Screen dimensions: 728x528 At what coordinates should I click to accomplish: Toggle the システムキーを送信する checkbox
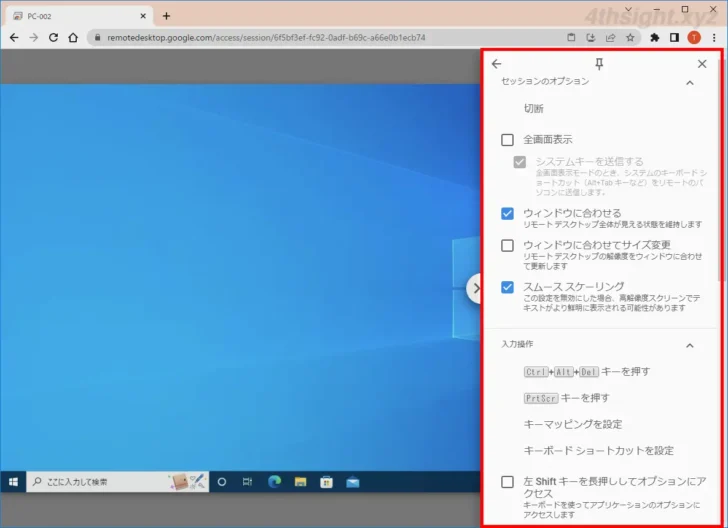click(520, 162)
